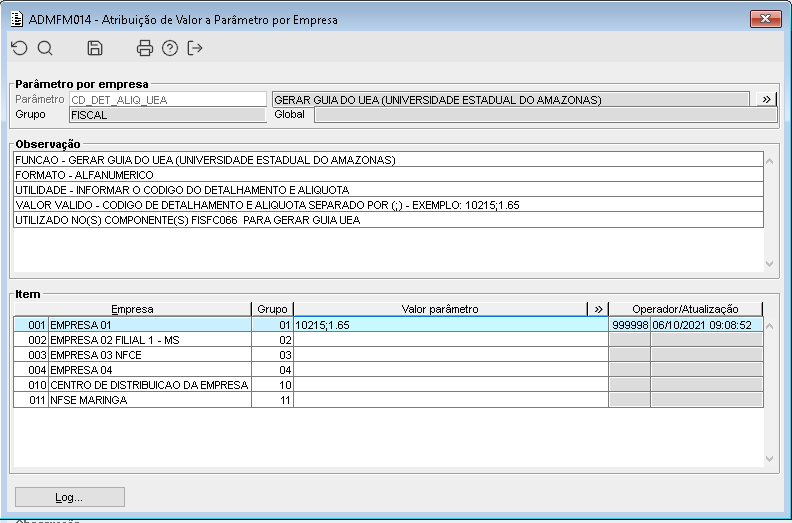Click the document icon in title bar
The width and height of the screenshot is (792, 523).
point(17,19)
